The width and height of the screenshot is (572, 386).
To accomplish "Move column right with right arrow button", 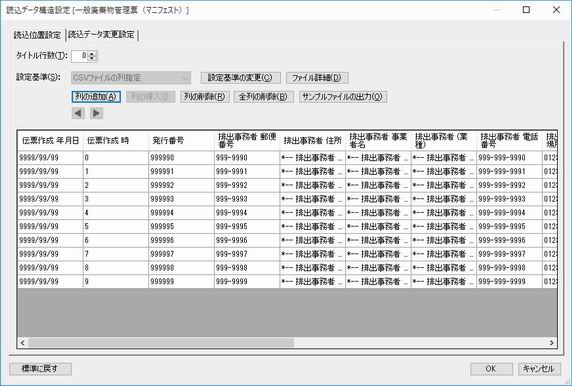I will pos(97,113).
